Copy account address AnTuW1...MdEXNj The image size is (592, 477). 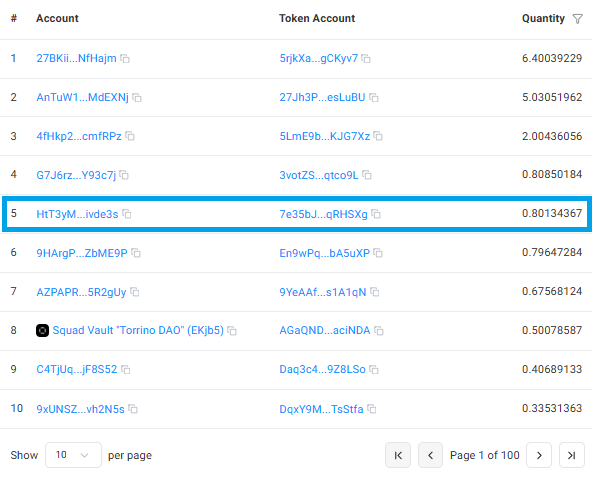(x=137, y=98)
